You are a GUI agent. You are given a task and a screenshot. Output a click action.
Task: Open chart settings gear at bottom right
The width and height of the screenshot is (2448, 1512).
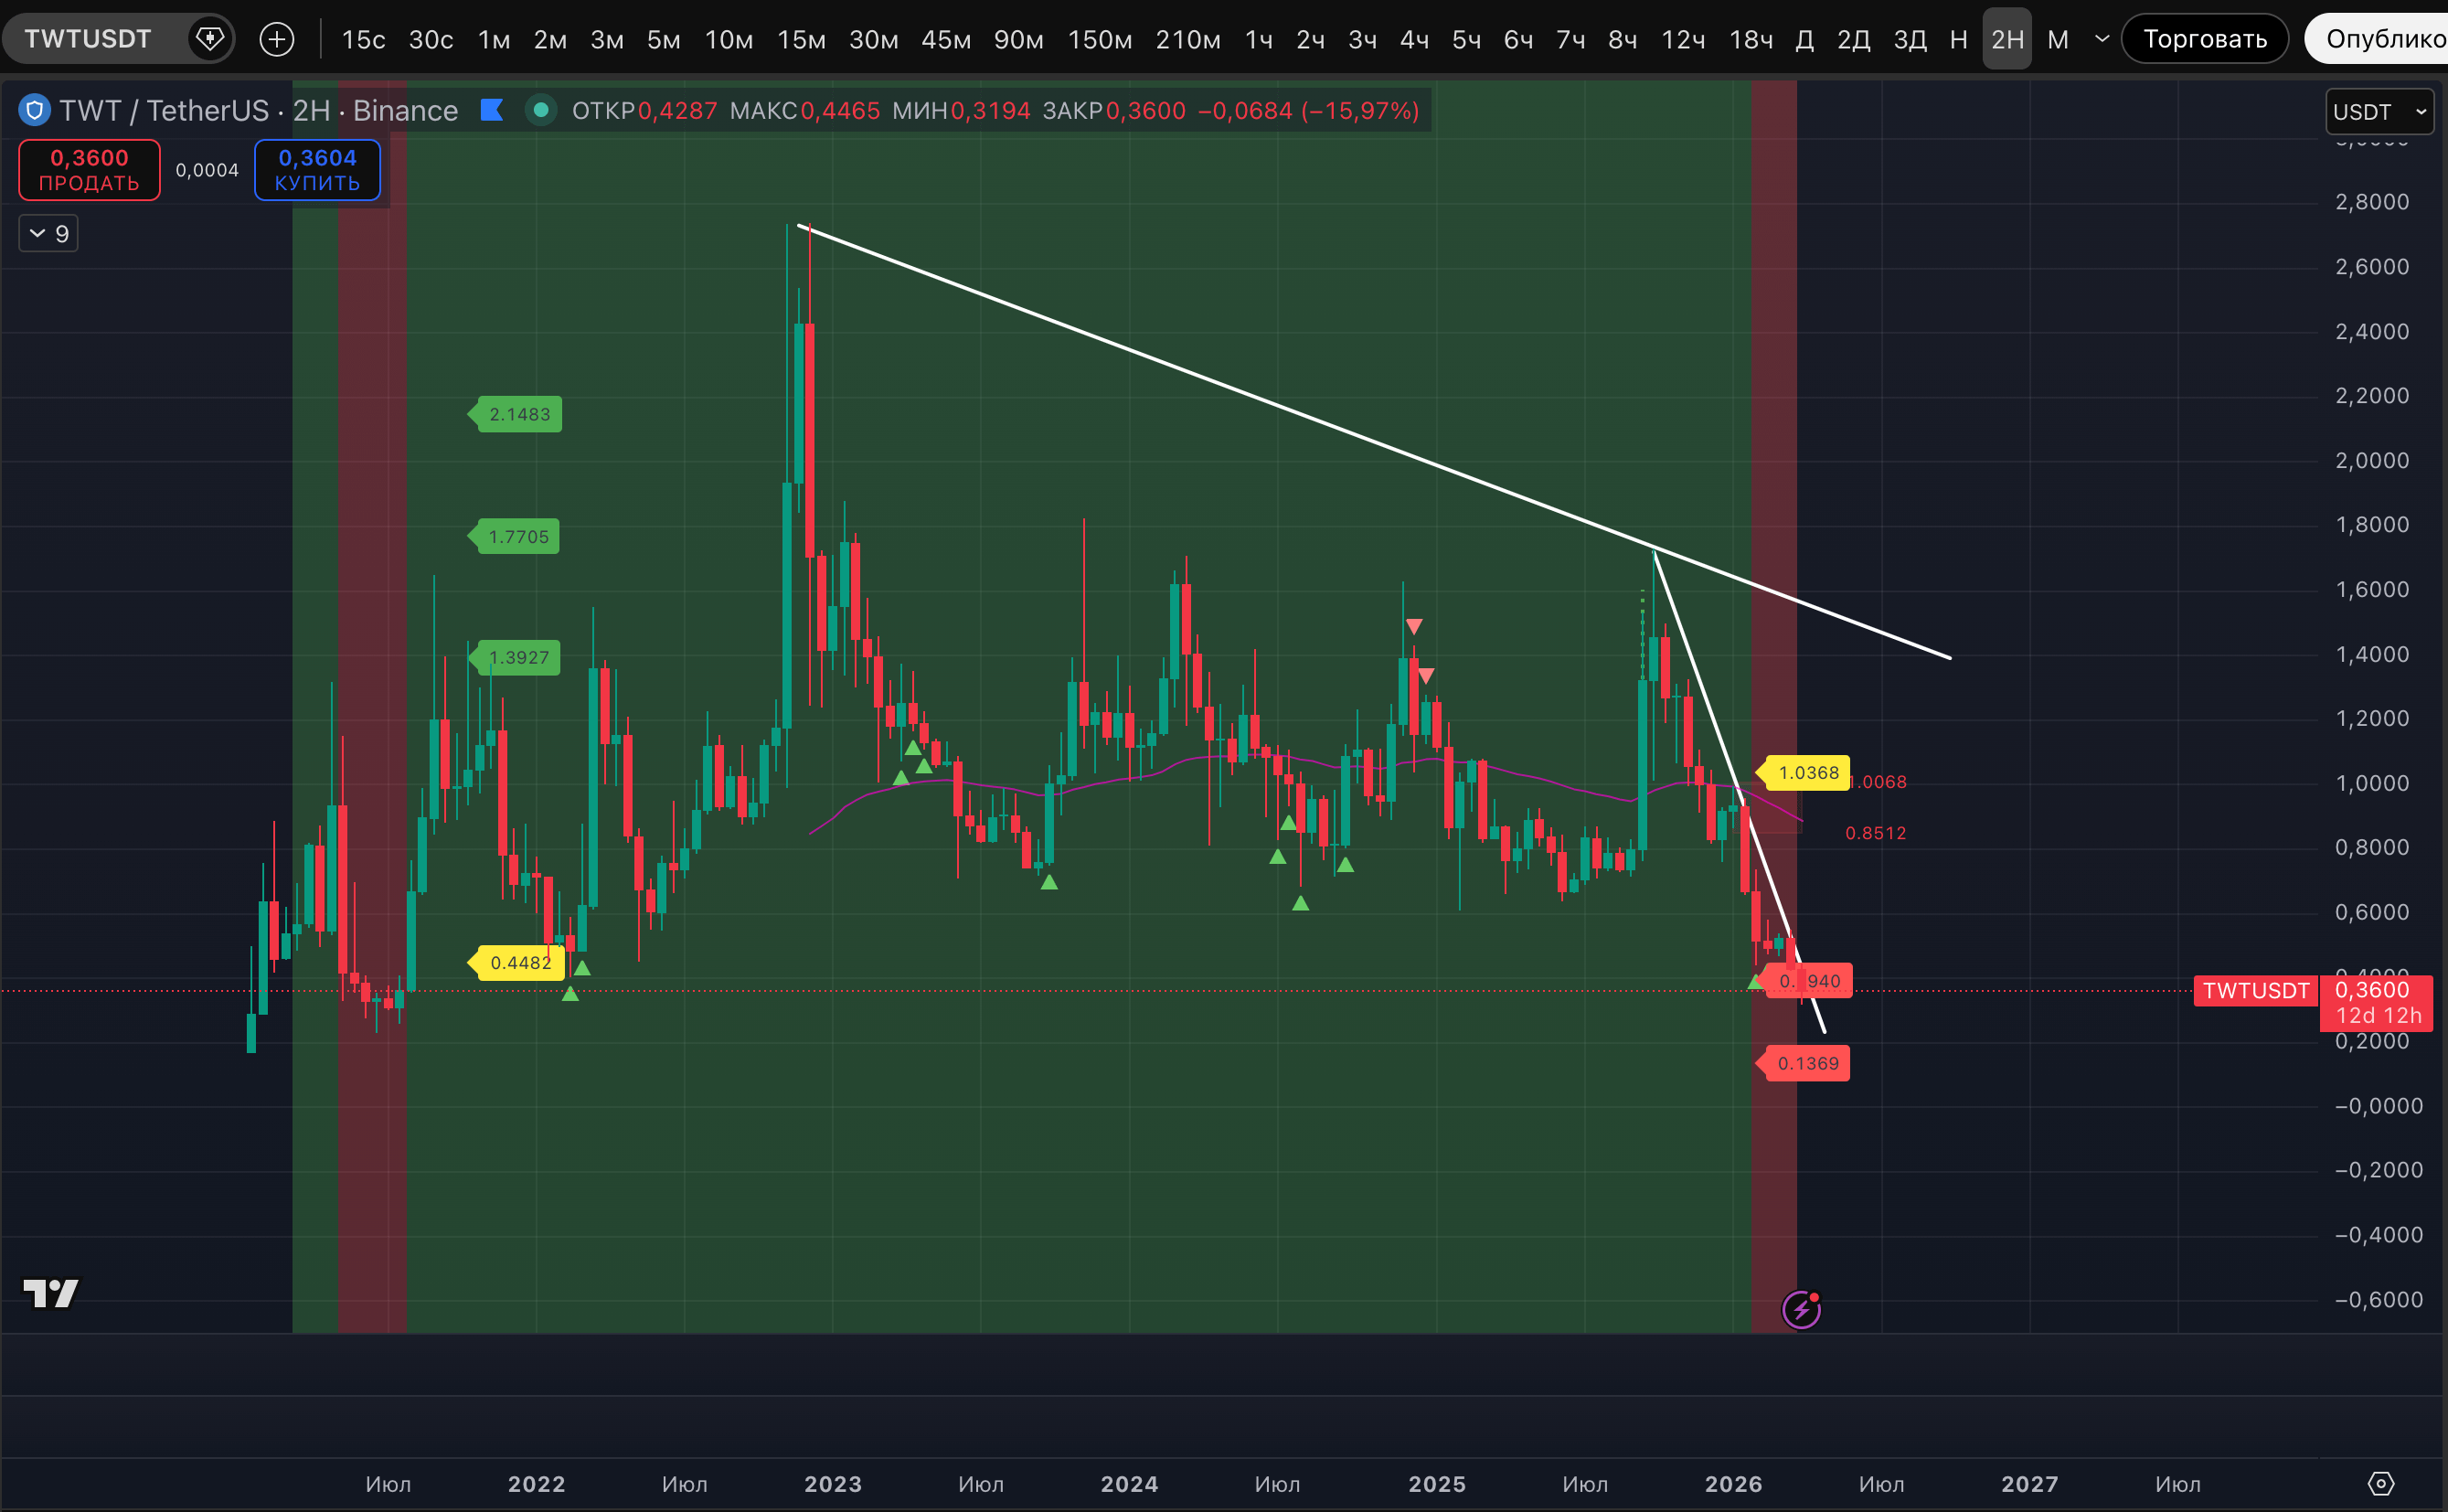tap(2382, 1484)
